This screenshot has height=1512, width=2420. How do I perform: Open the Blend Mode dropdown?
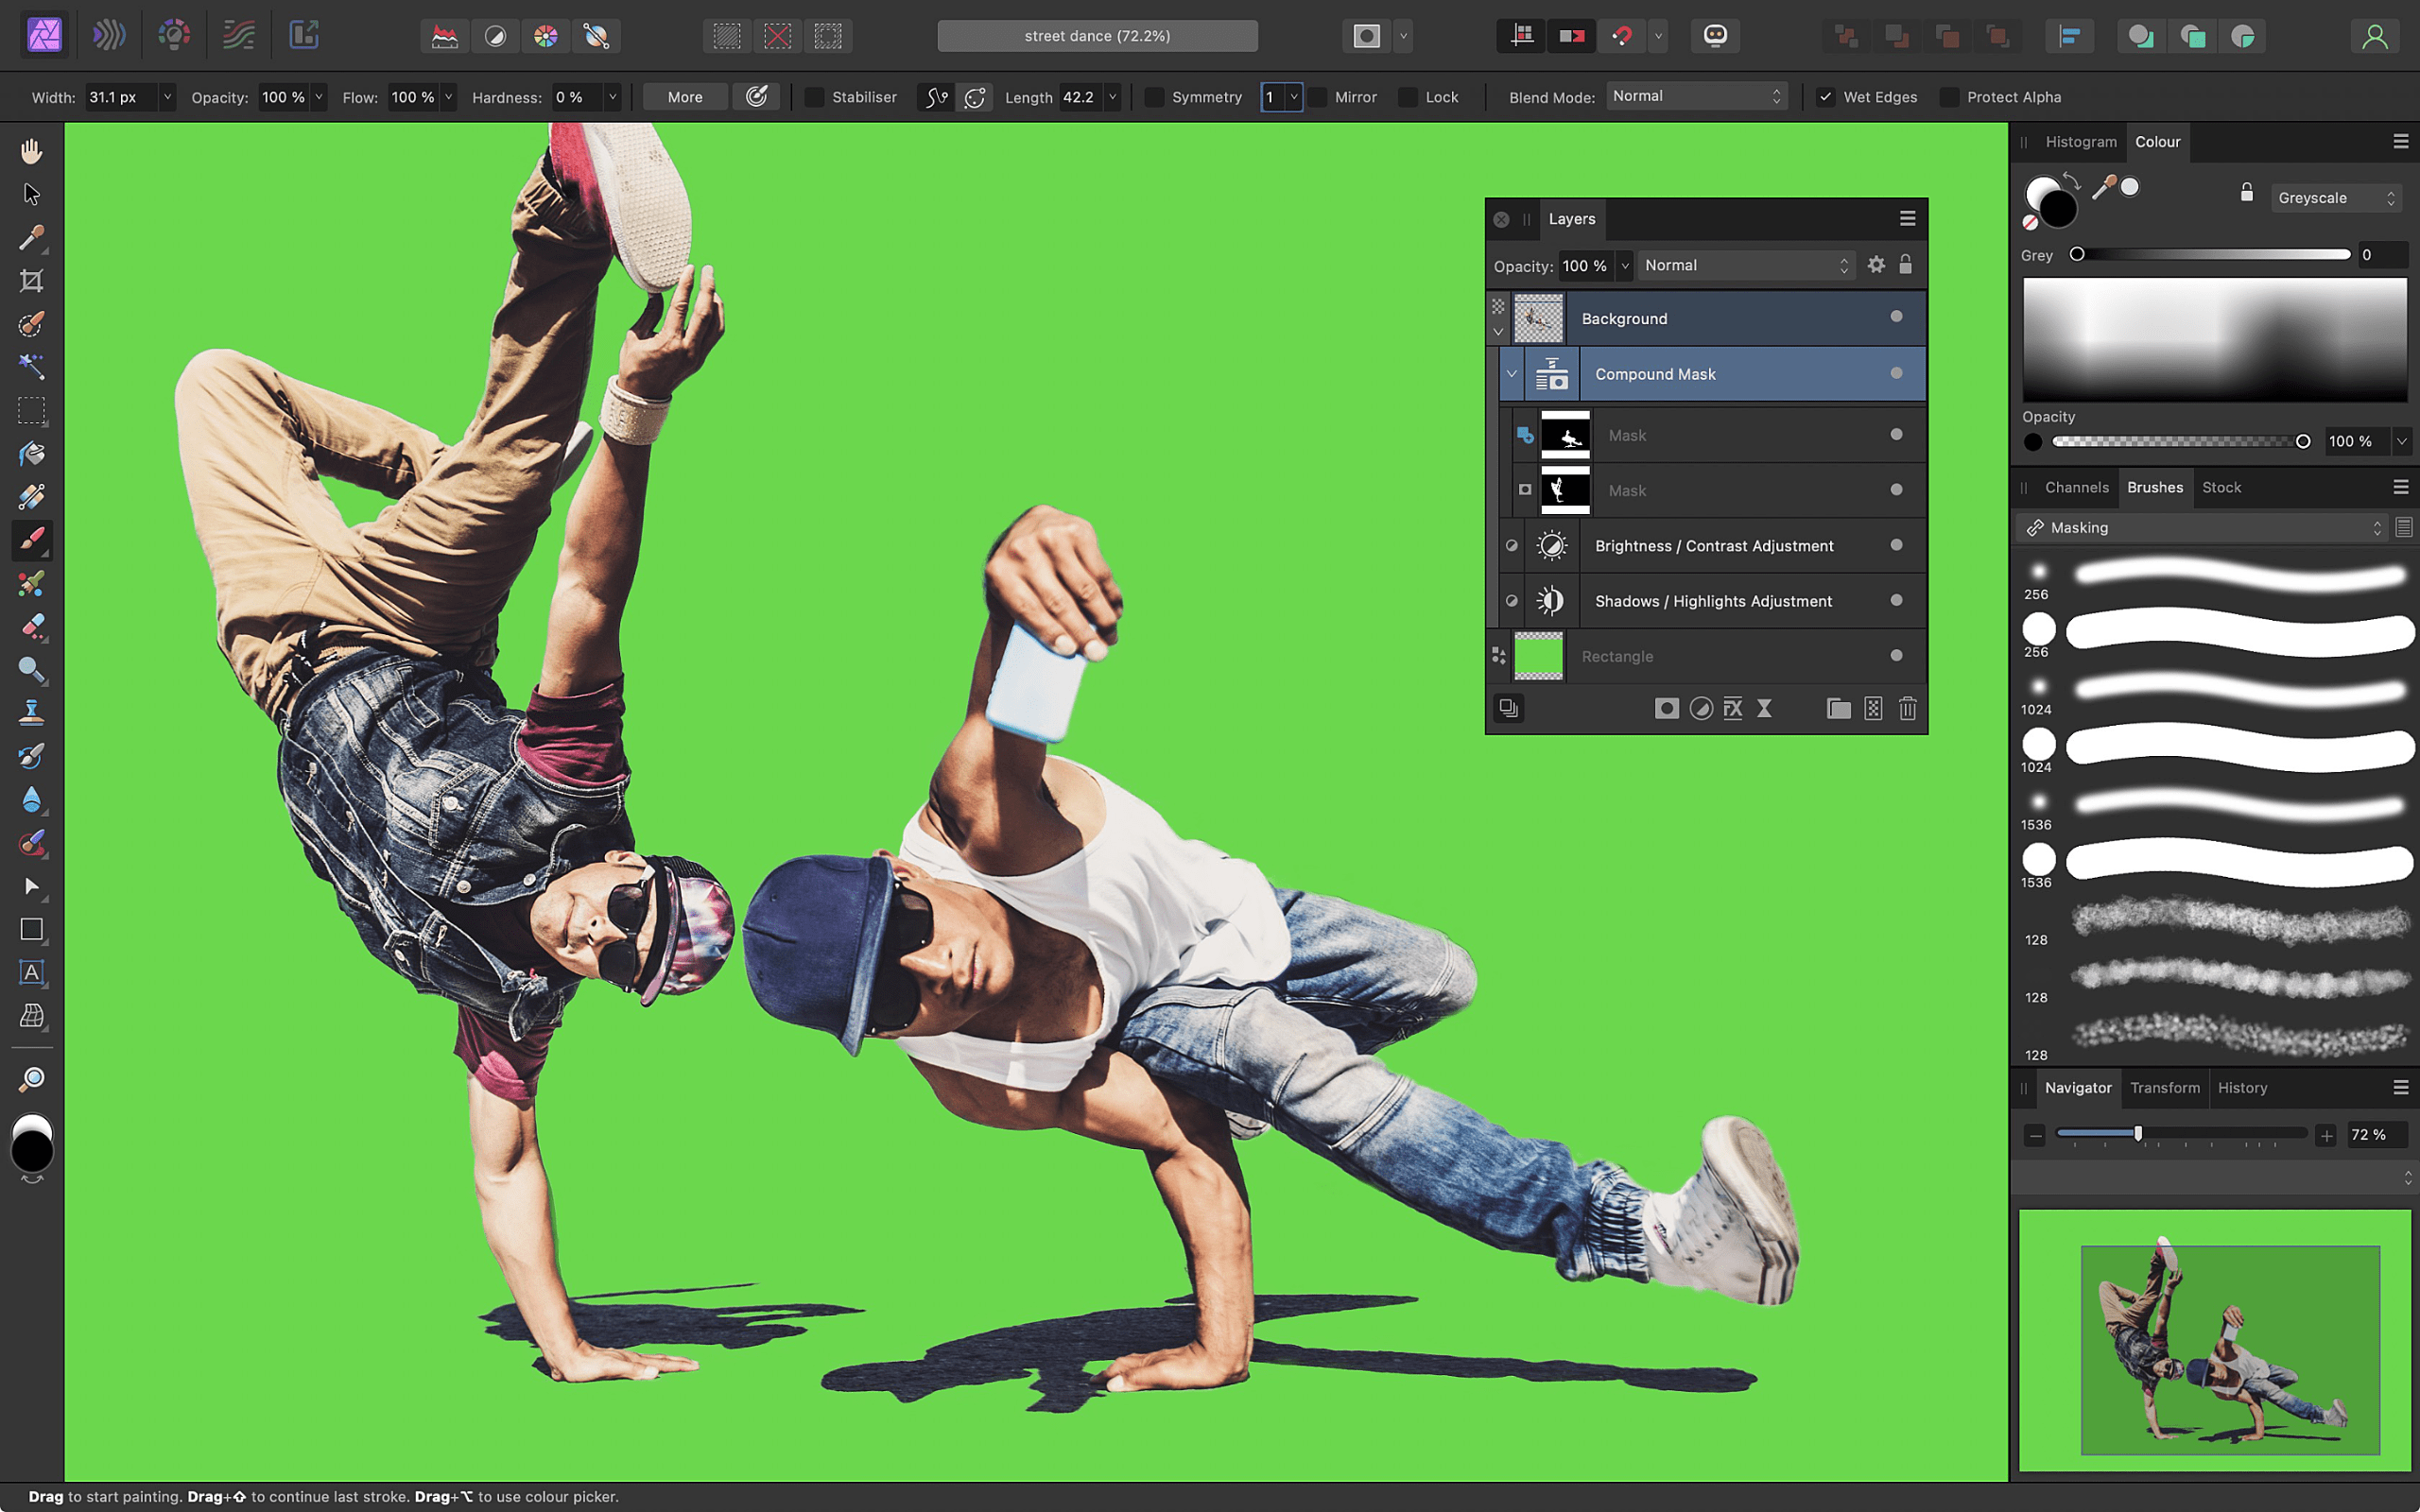(x=1695, y=95)
